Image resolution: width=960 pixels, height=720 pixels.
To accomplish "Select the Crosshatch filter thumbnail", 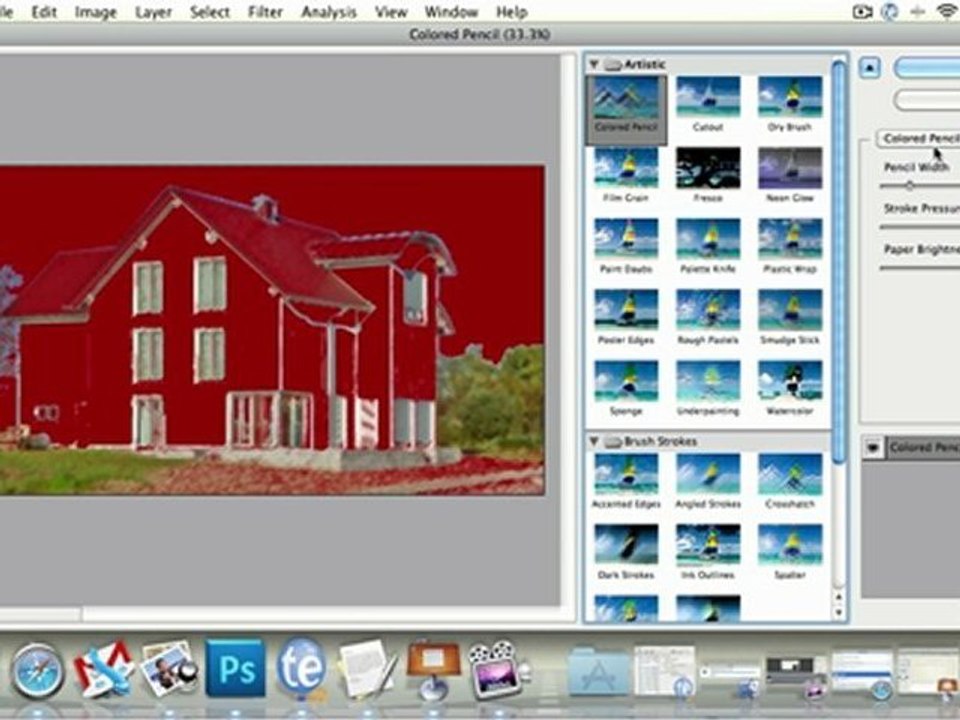I will (x=790, y=474).
